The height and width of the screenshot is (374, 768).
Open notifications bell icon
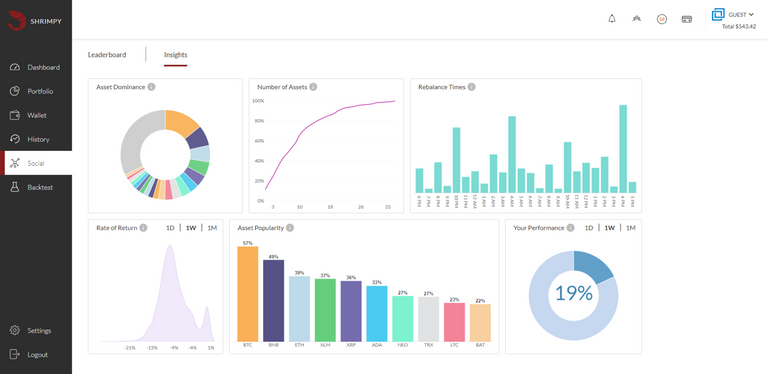(x=612, y=19)
